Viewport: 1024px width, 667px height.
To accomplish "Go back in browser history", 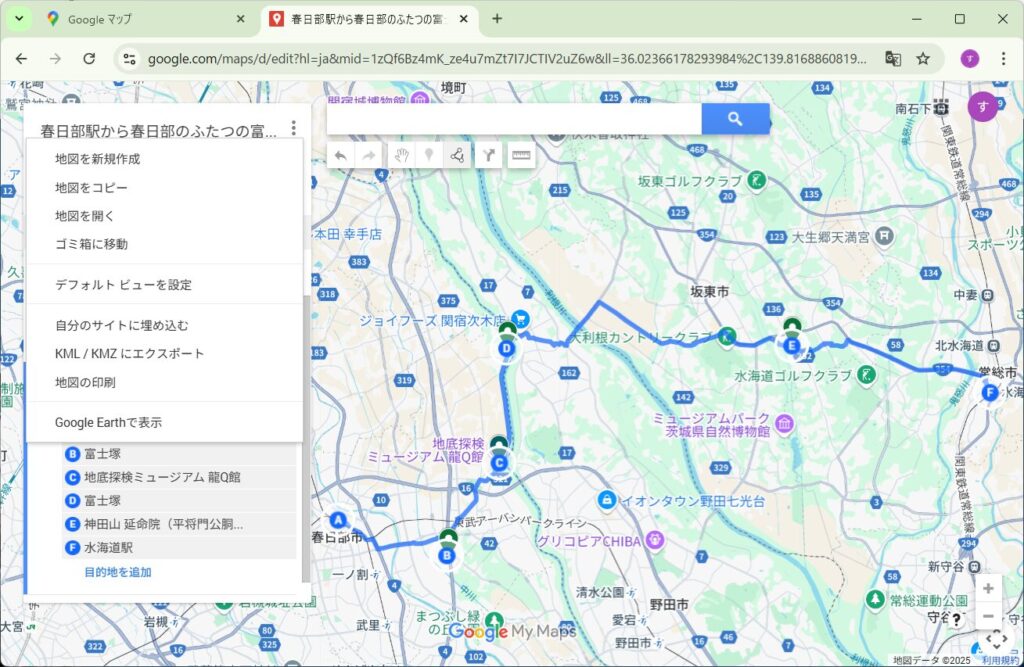I will (x=22, y=59).
